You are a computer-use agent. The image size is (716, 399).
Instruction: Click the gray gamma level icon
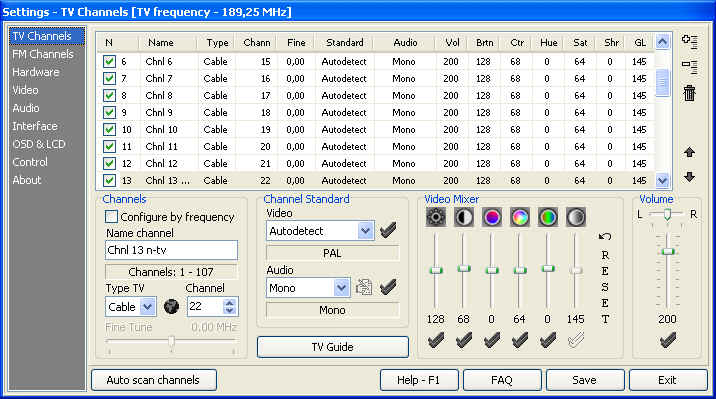(575, 217)
